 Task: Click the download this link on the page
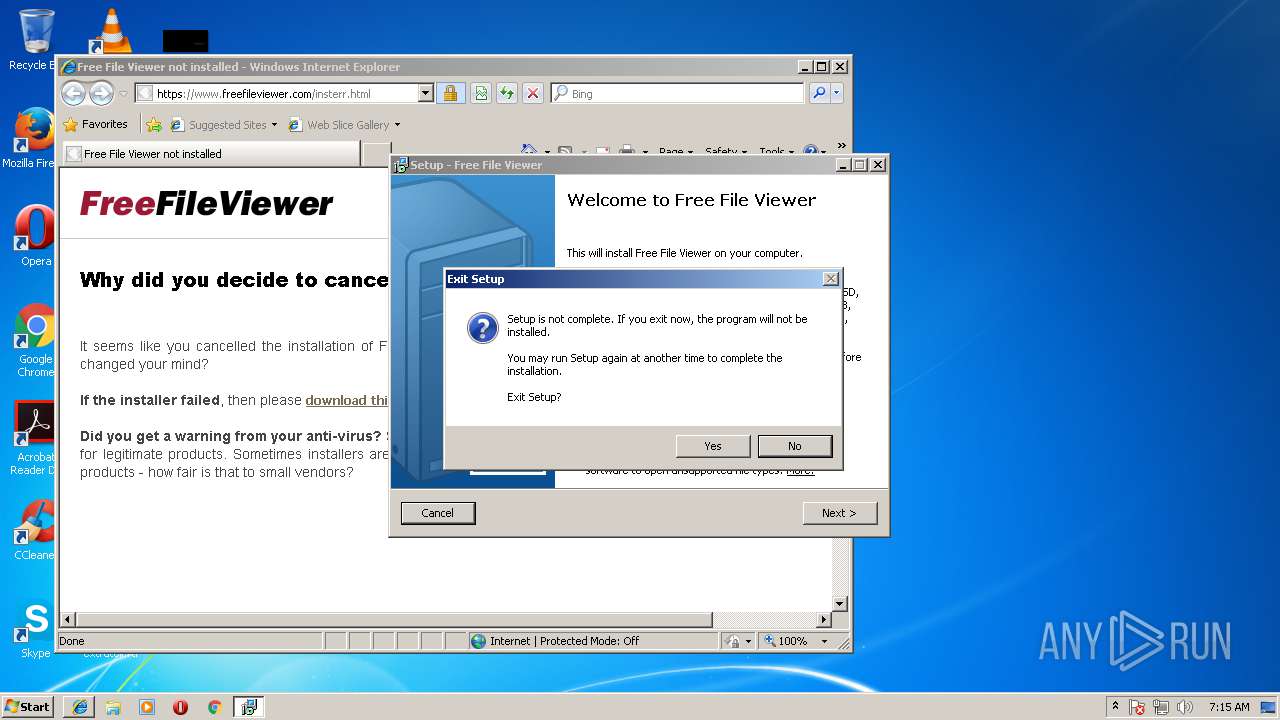[346, 400]
